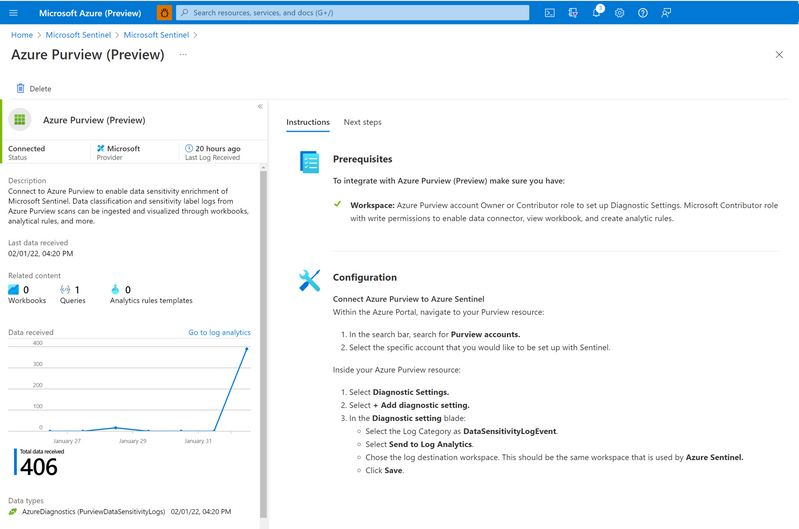Screen dimensions: 799x529
Task: Click the Connect Azure Purview to Azure Sentinel text
Action: click(x=409, y=299)
